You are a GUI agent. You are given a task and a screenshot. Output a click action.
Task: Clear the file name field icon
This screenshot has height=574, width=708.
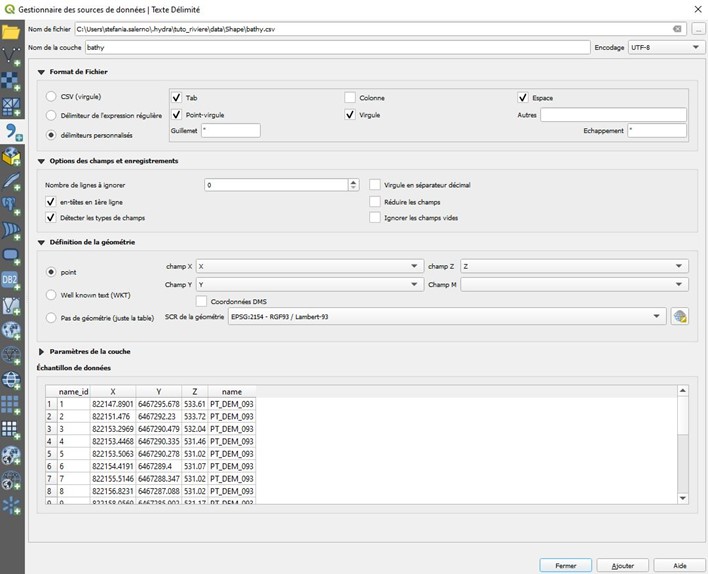coord(677,29)
